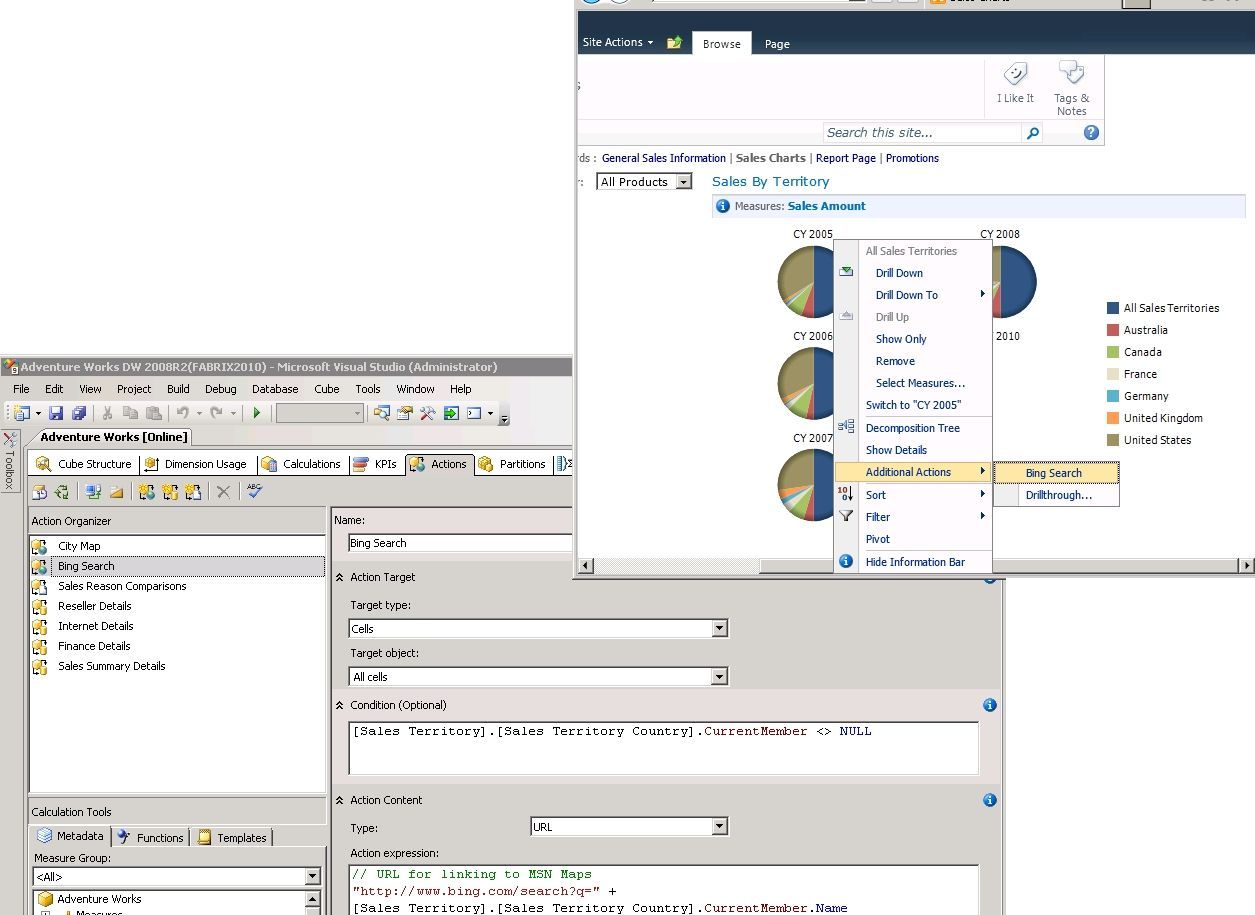Open the Action Content Type dropdown showing URL
Viewport: 1255px width, 915px height.
(719, 826)
